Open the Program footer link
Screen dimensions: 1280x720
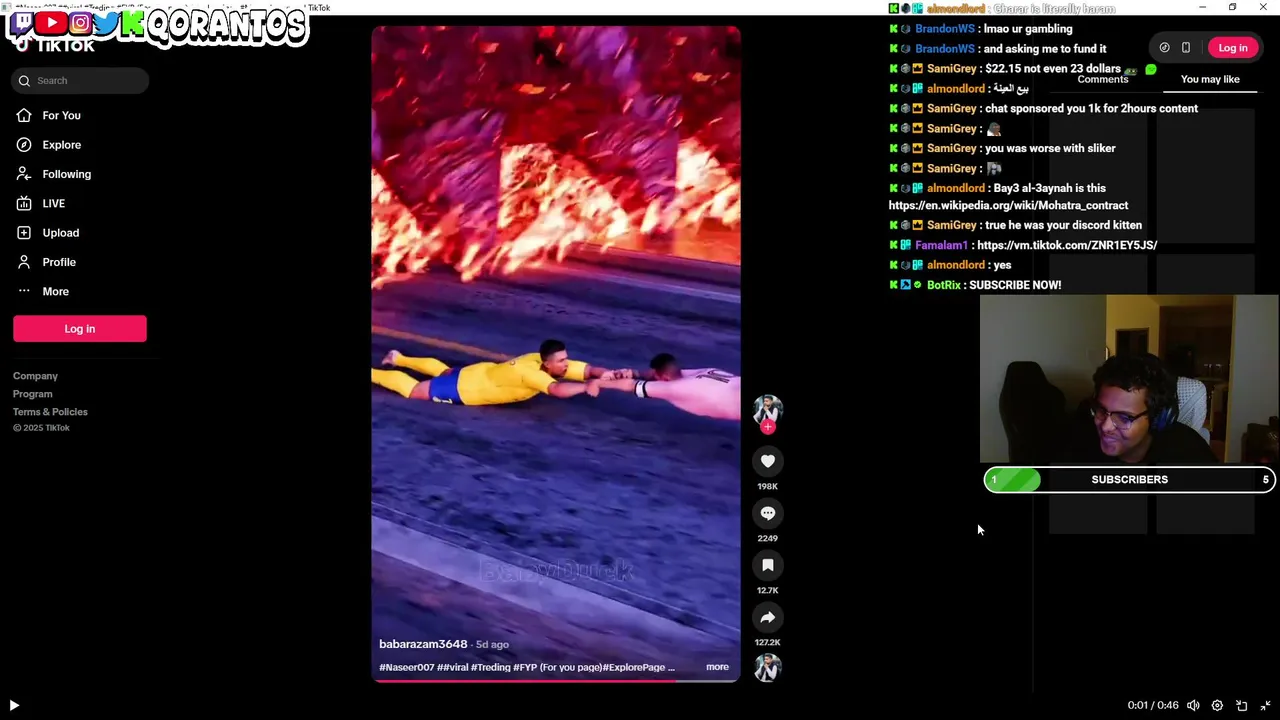33,394
